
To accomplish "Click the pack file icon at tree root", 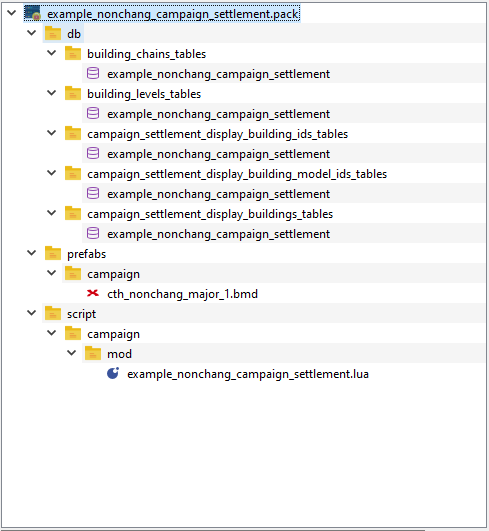I will [33, 13].
